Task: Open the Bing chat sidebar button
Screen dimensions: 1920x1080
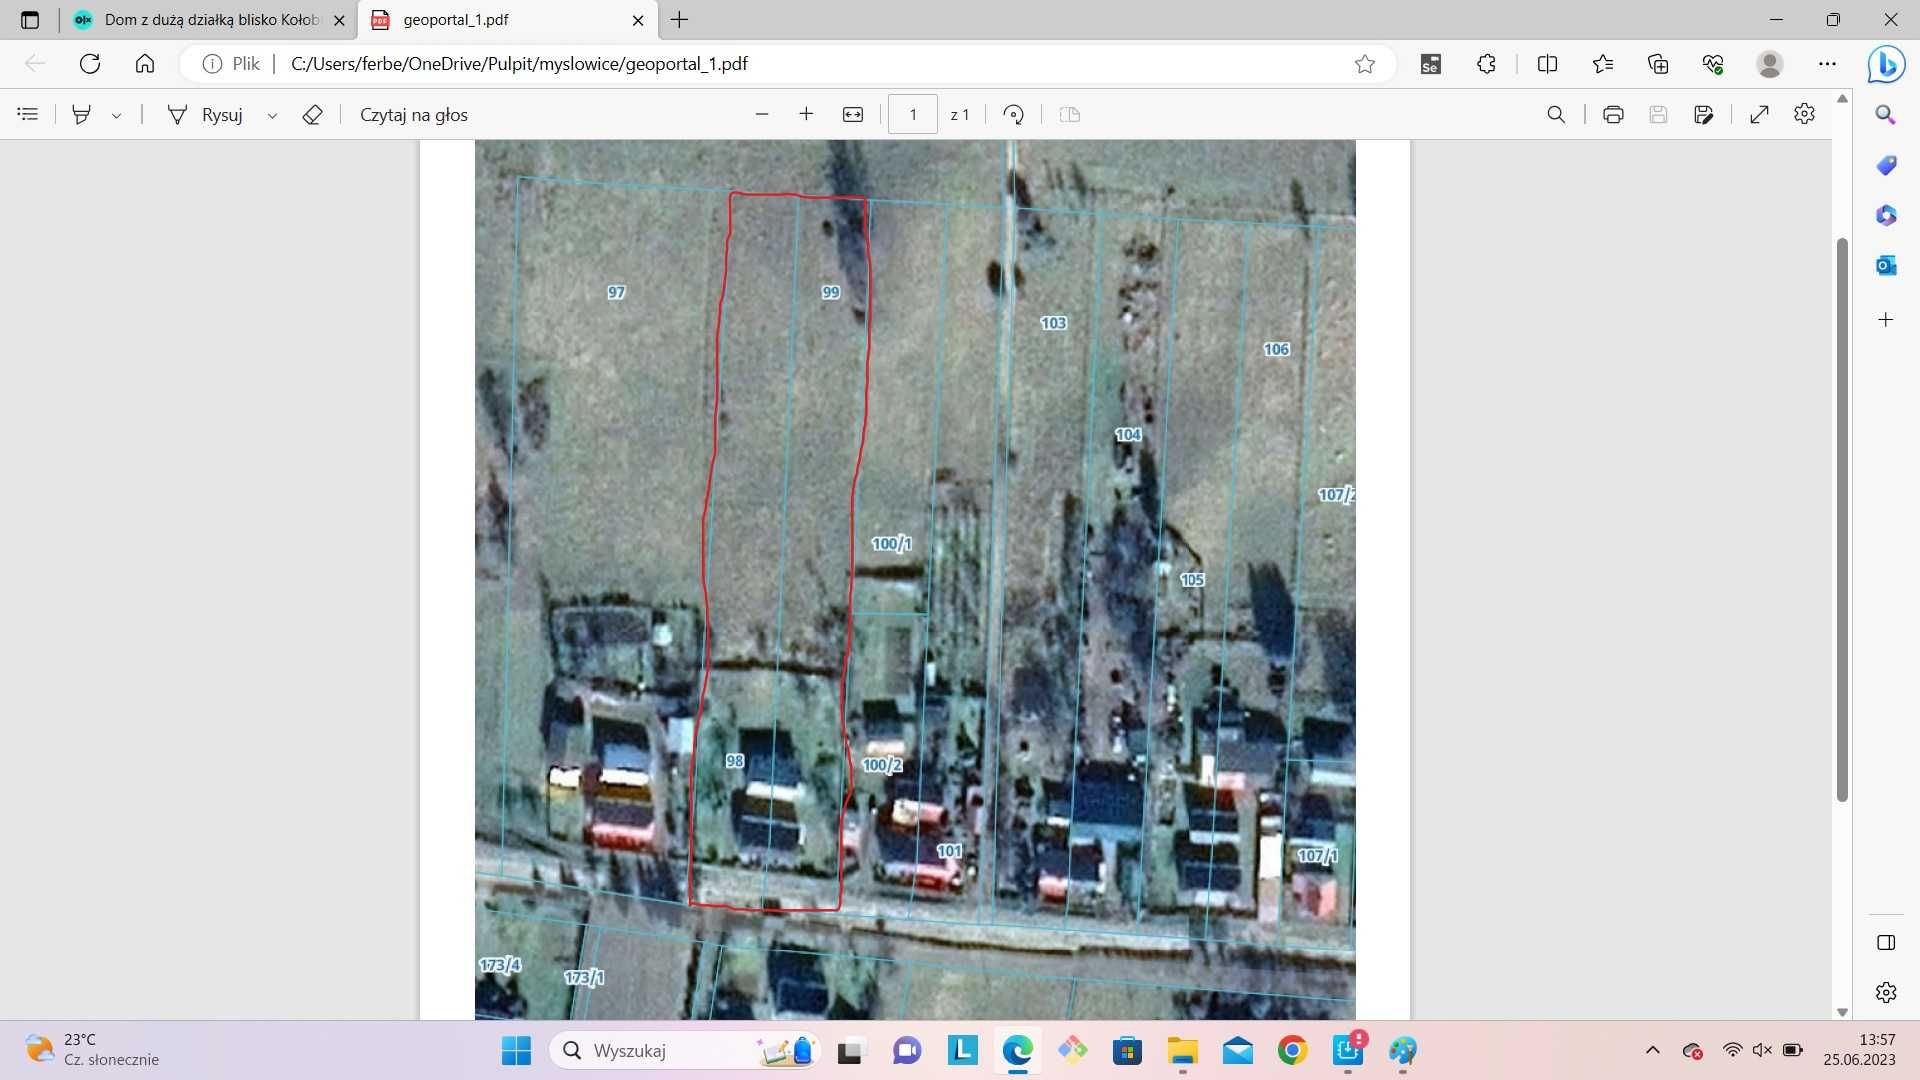Action: [x=1886, y=64]
